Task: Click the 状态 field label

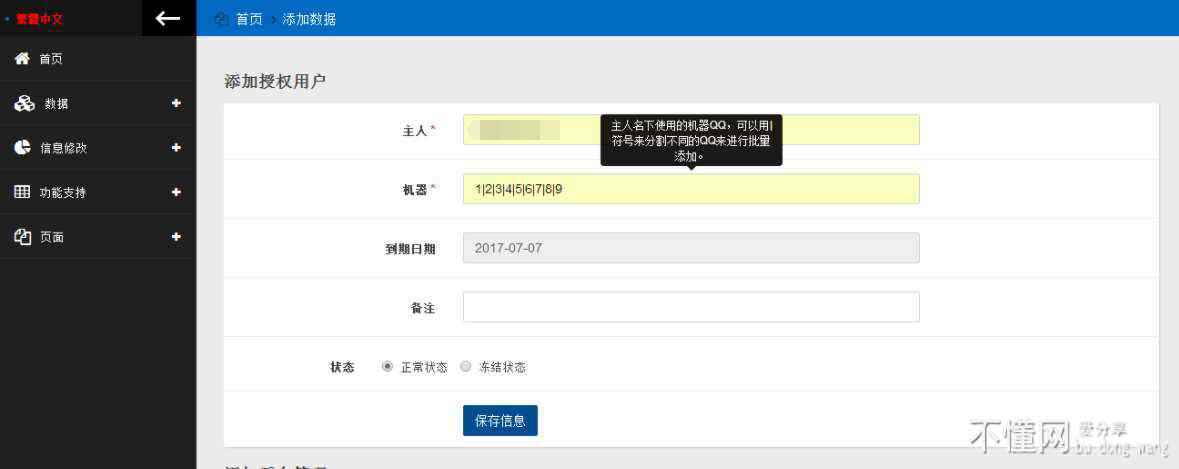Action: pos(342,368)
